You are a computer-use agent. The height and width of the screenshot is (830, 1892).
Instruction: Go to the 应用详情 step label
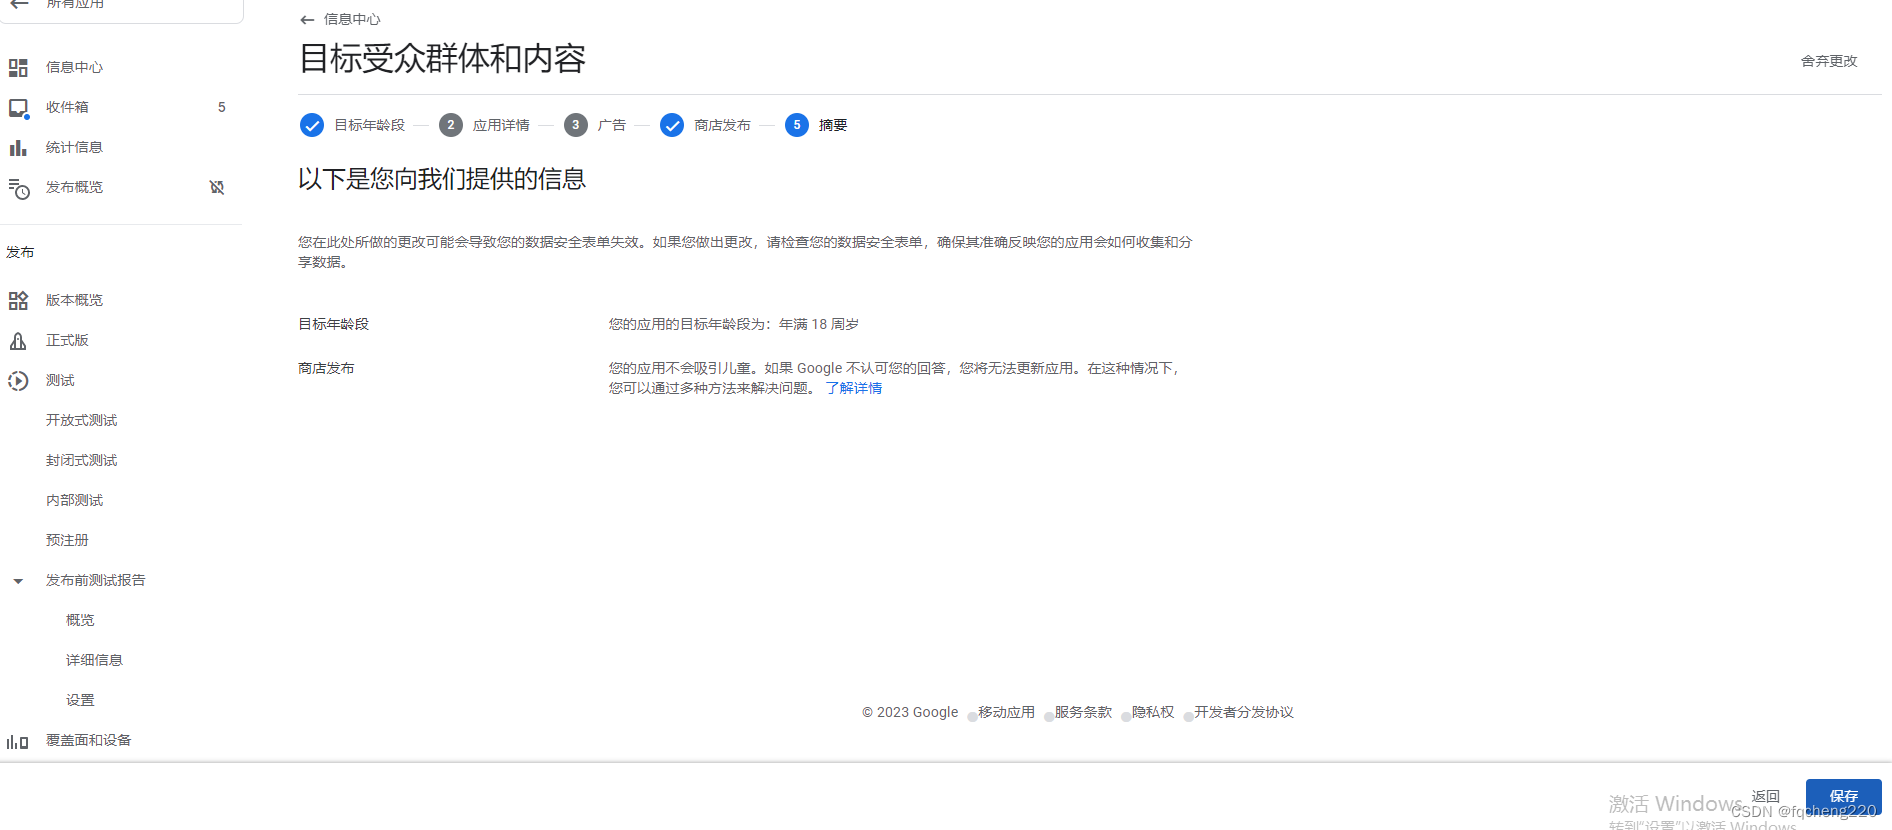[x=501, y=125]
